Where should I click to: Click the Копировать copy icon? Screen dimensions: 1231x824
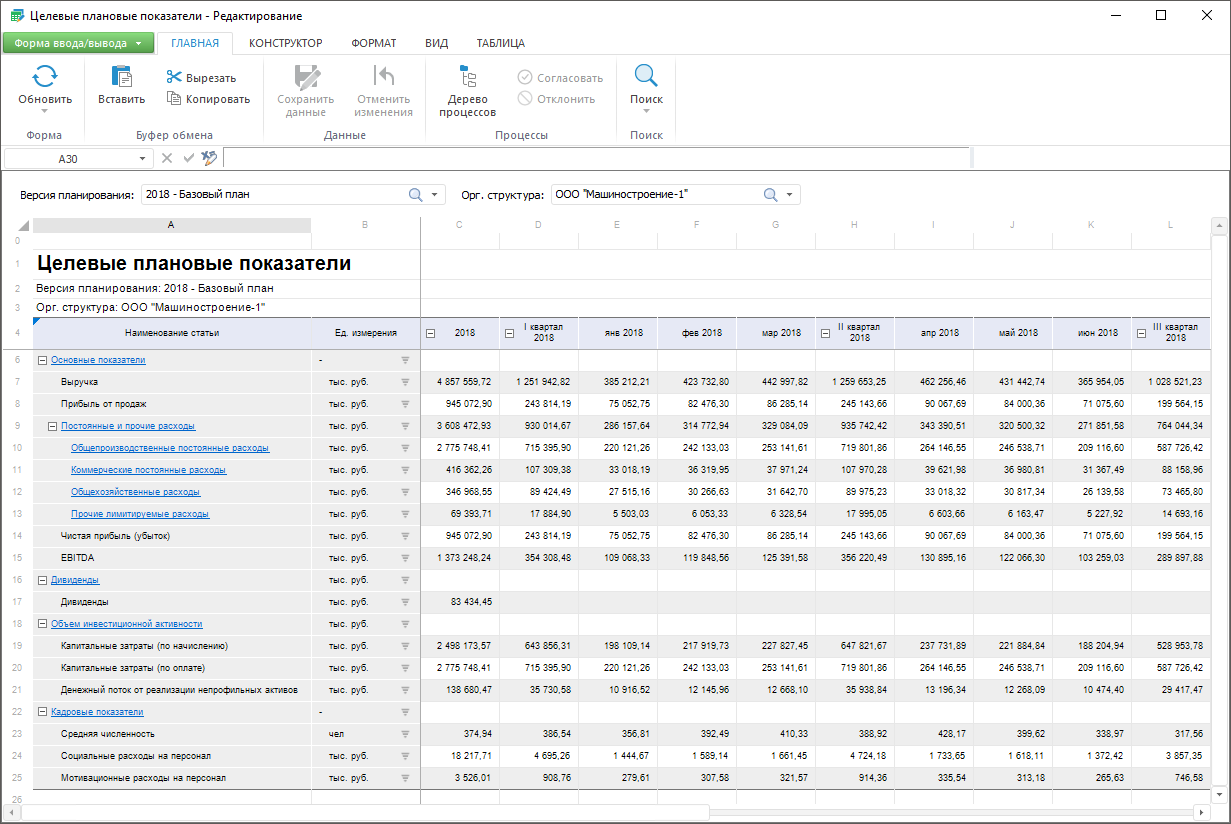coord(174,98)
